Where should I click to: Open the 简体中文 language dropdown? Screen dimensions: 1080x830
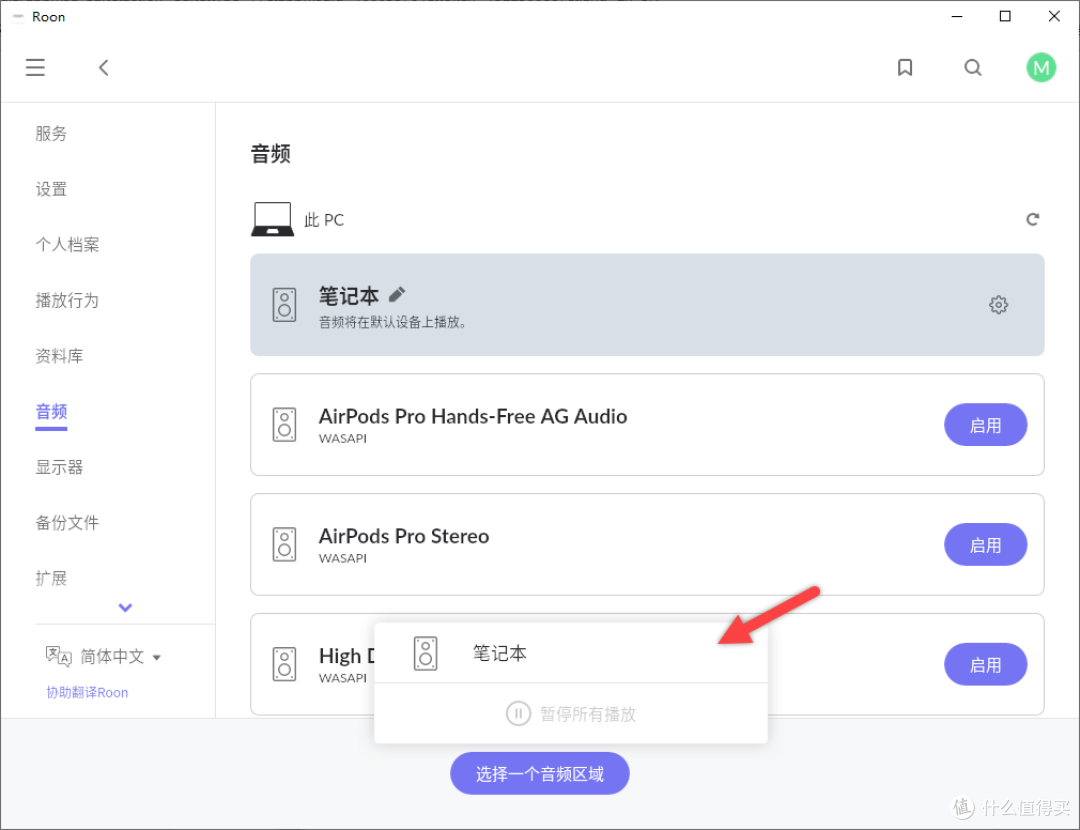pyautogui.click(x=120, y=657)
